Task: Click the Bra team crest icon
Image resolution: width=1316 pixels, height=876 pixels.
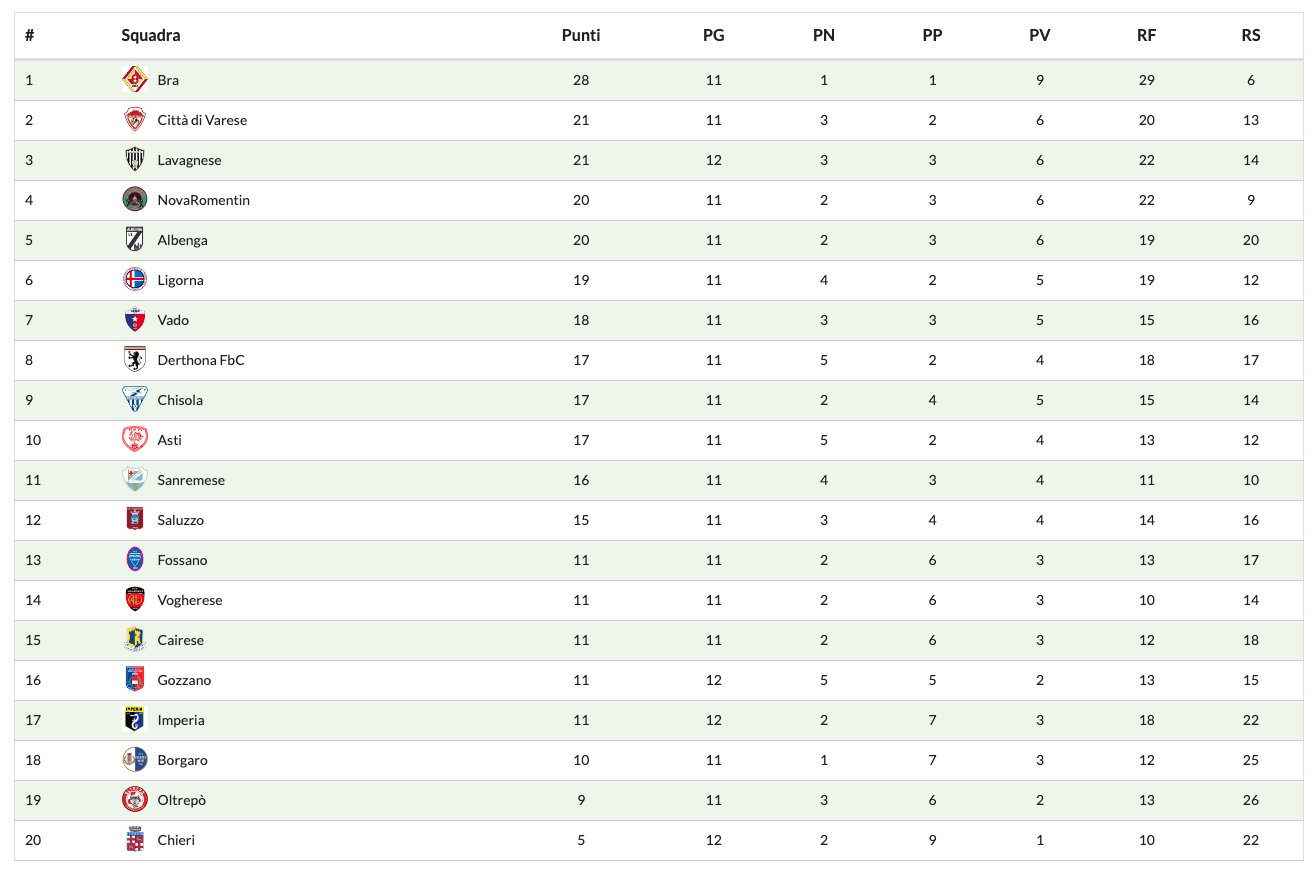Action: tap(134, 80)
